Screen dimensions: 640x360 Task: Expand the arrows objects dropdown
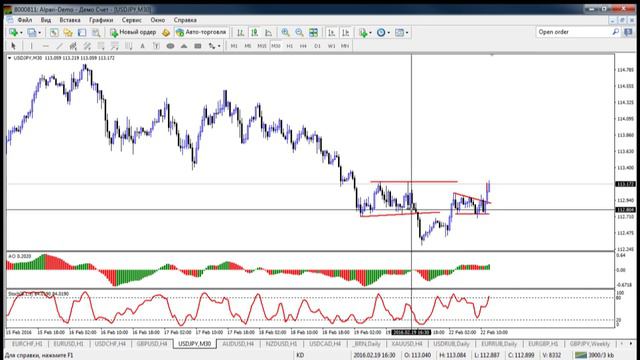coord(219,46)
